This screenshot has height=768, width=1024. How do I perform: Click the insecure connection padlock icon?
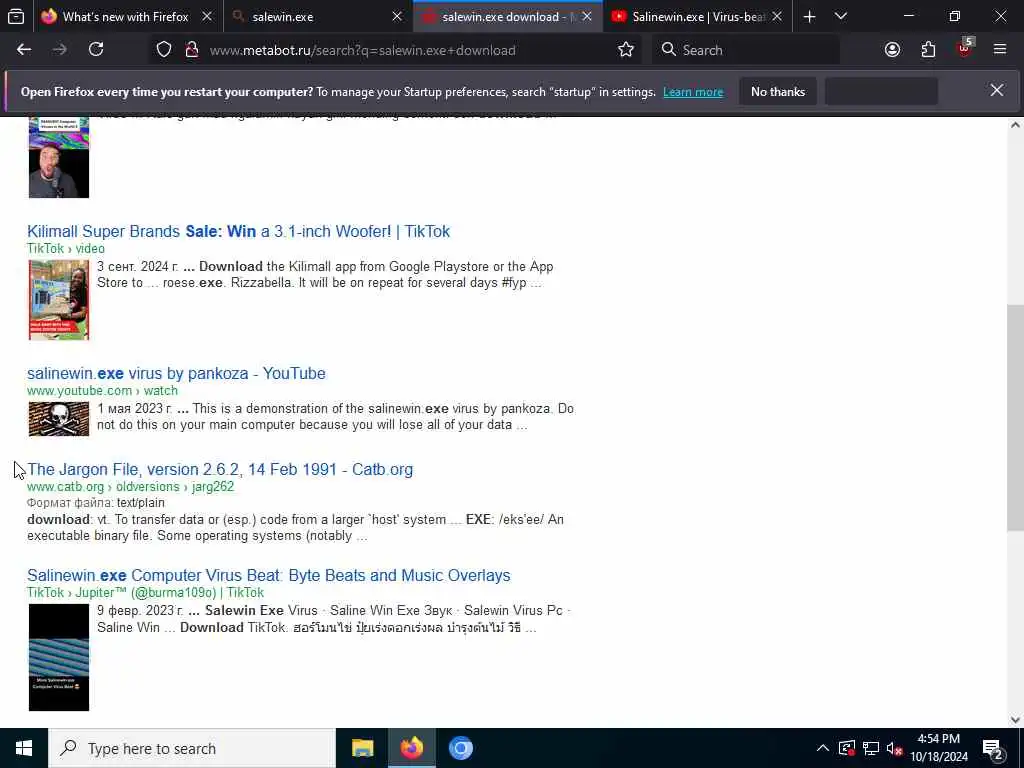point(191,50)
